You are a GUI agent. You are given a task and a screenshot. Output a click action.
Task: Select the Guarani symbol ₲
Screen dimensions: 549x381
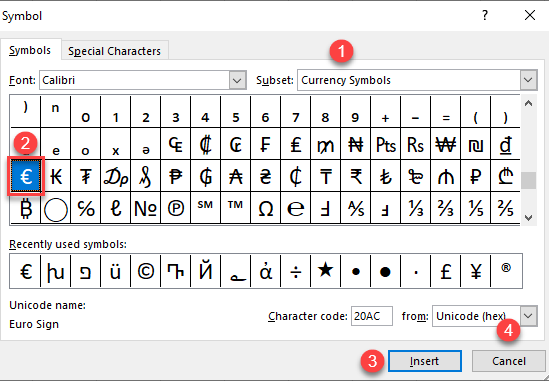point(206,176)
